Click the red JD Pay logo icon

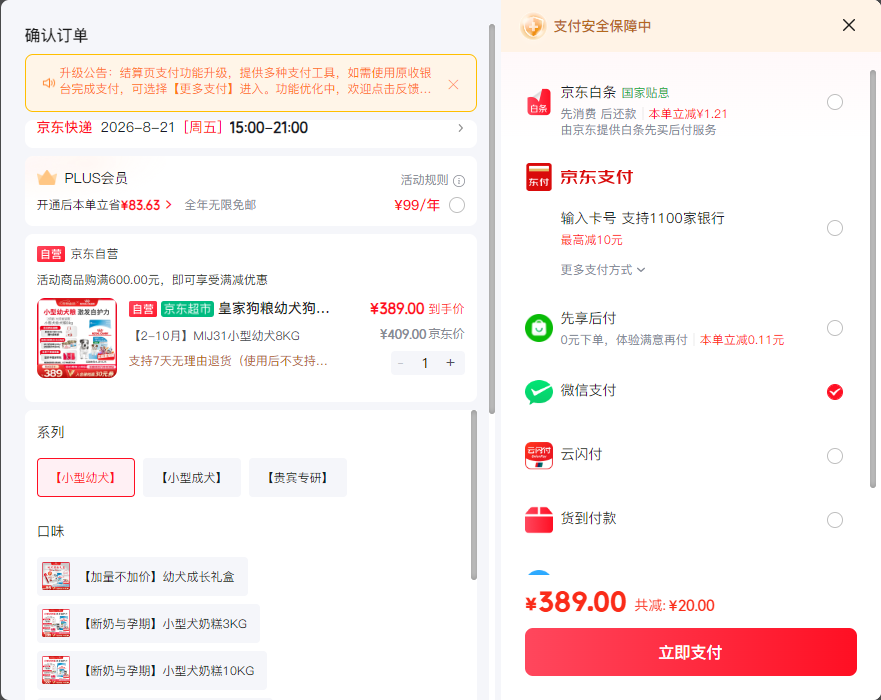coord(538,177)
